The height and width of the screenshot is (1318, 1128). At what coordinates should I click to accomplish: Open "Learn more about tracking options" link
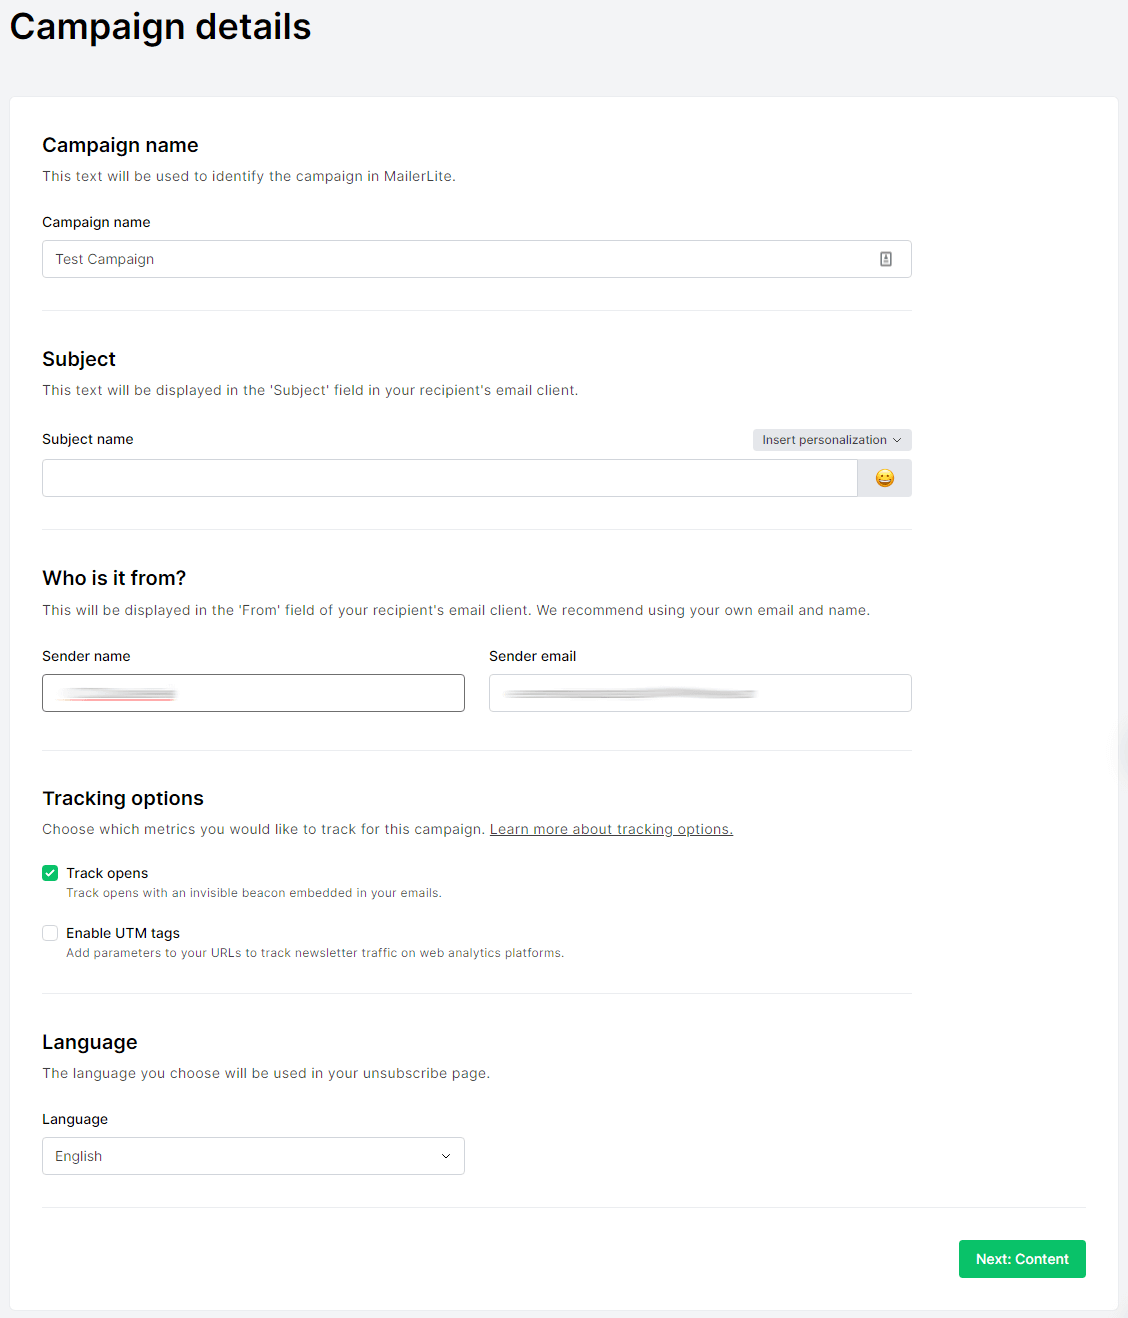coord(611,829)
